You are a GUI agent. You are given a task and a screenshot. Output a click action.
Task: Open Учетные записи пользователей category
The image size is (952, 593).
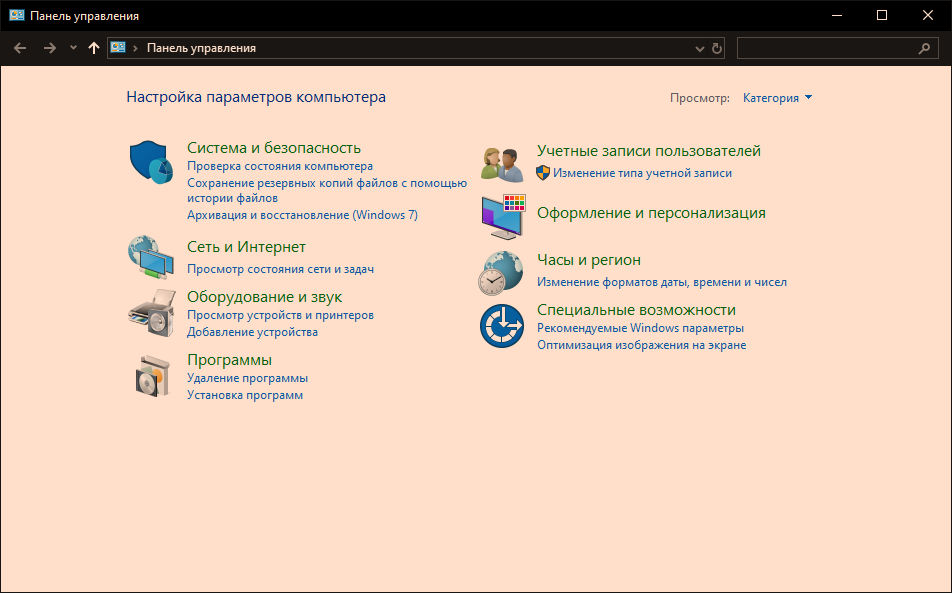pyautogui.click(x=648, y=151)
